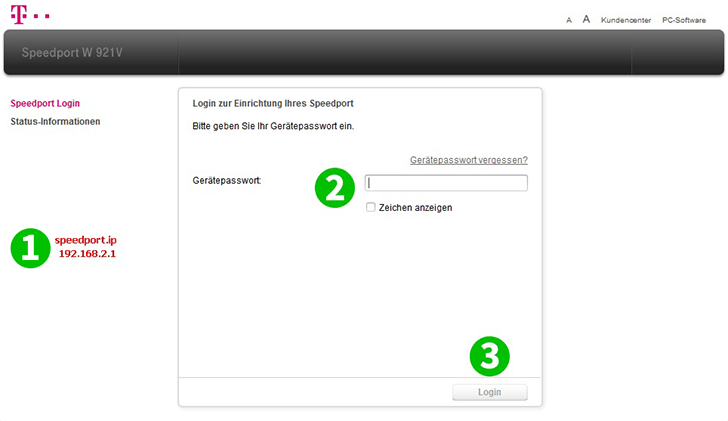The width and height of the screenshot is (728, 421).
Task: Open the PC-Software link
Action: [x=684, y=20]
